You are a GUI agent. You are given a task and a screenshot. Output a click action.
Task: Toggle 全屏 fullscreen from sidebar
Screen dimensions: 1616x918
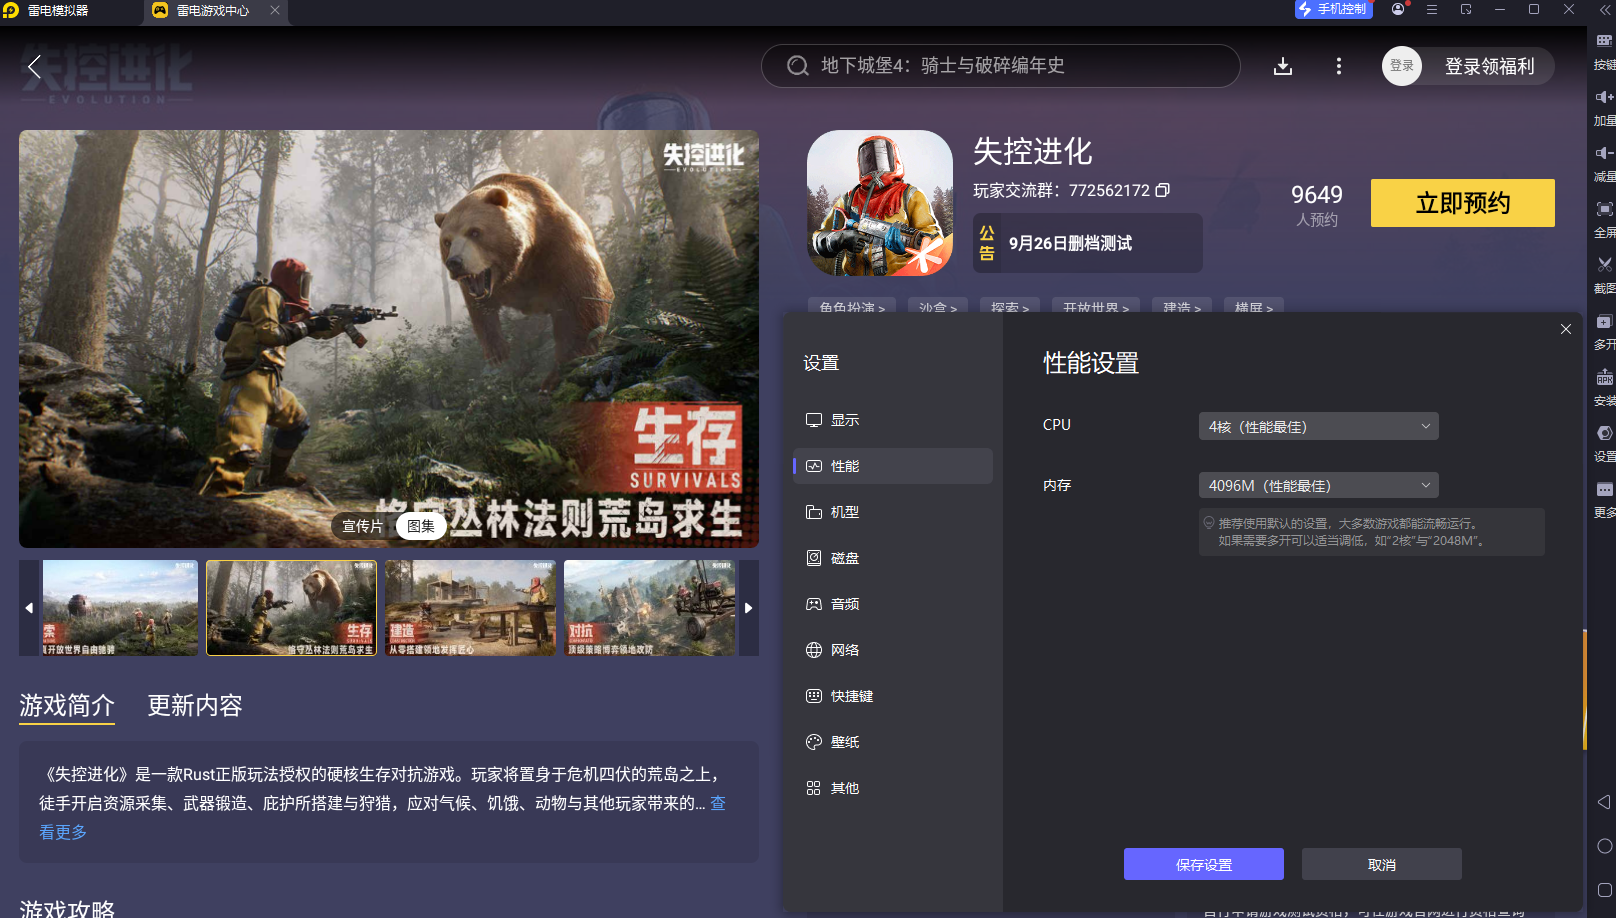tap(1604, 219)
